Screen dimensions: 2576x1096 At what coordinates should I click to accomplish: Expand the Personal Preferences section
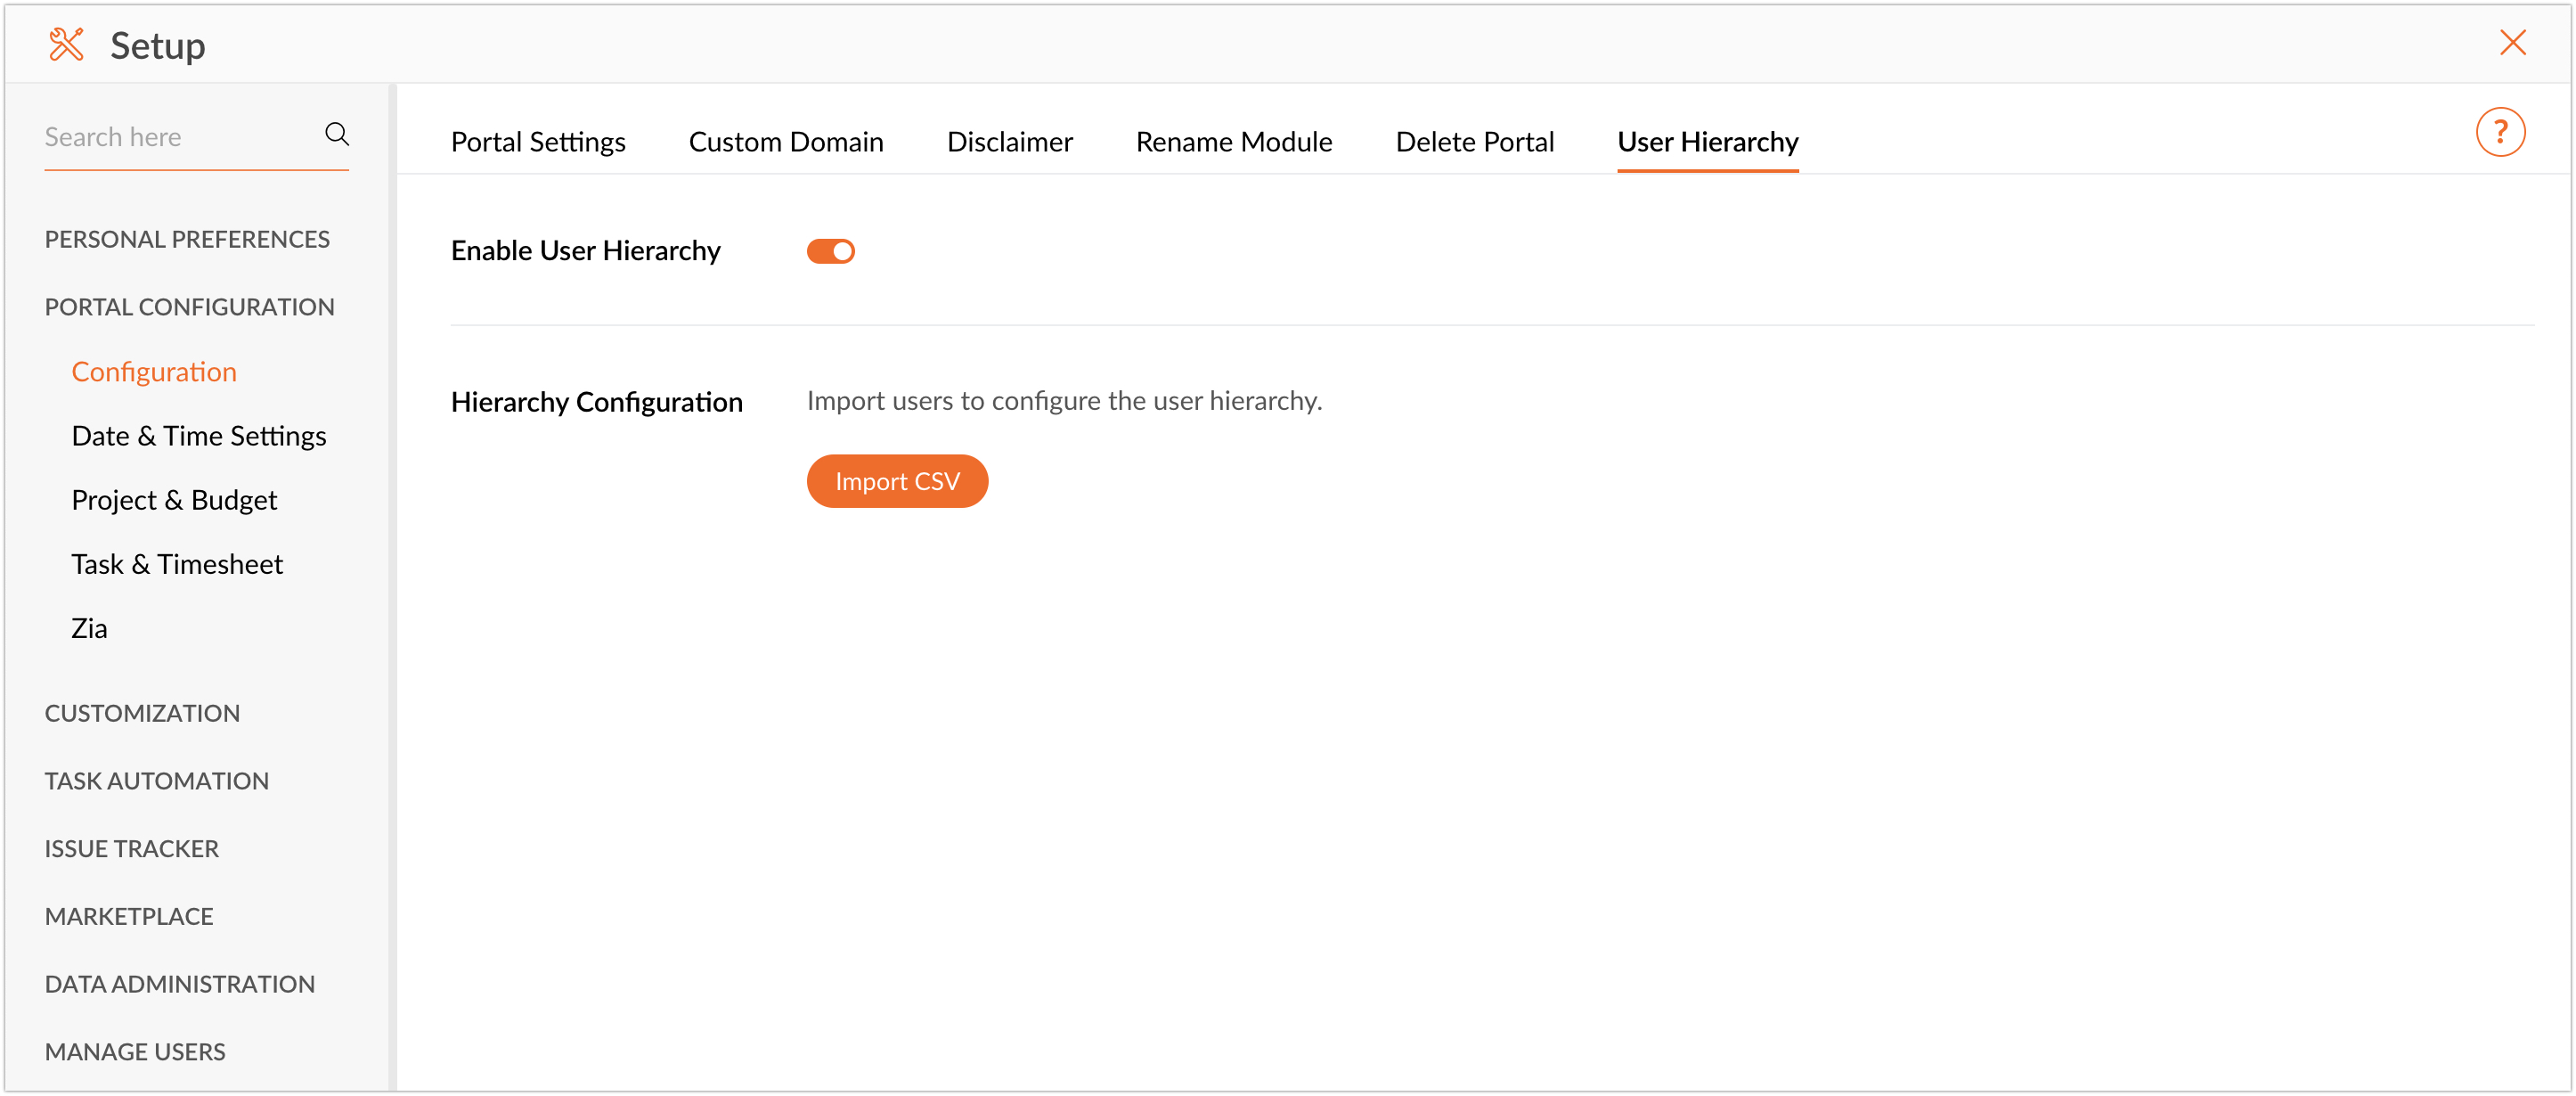(187, 239)
